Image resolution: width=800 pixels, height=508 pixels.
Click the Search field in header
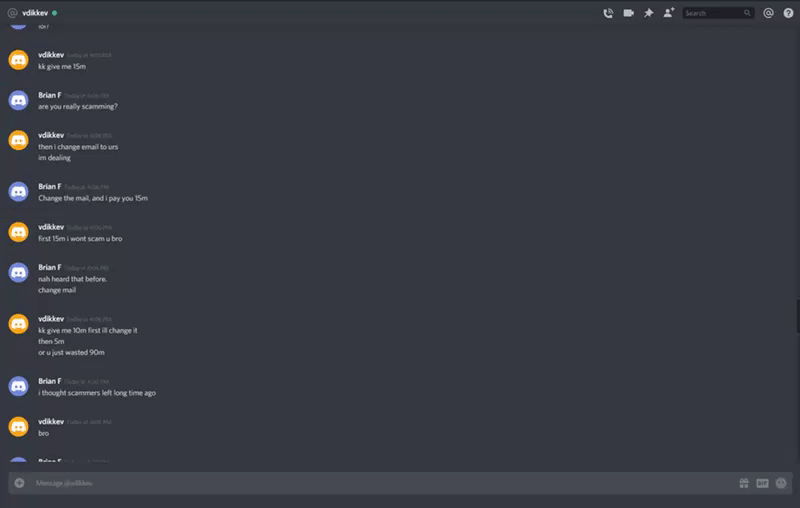tap(718, 13)
